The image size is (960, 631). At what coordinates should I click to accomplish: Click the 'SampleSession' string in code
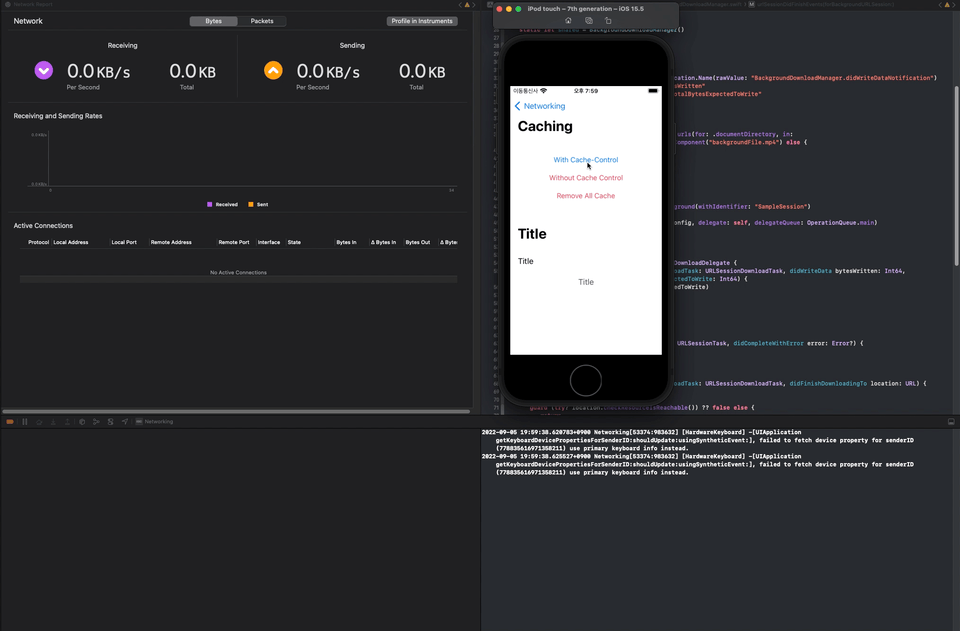tap(781, 207)
